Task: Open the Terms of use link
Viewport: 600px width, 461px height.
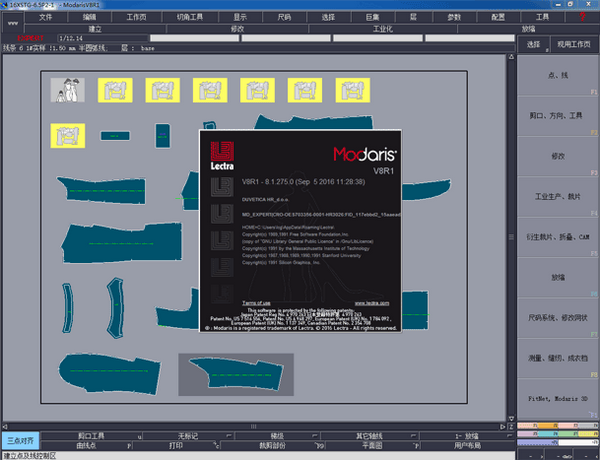Action: 256,303
